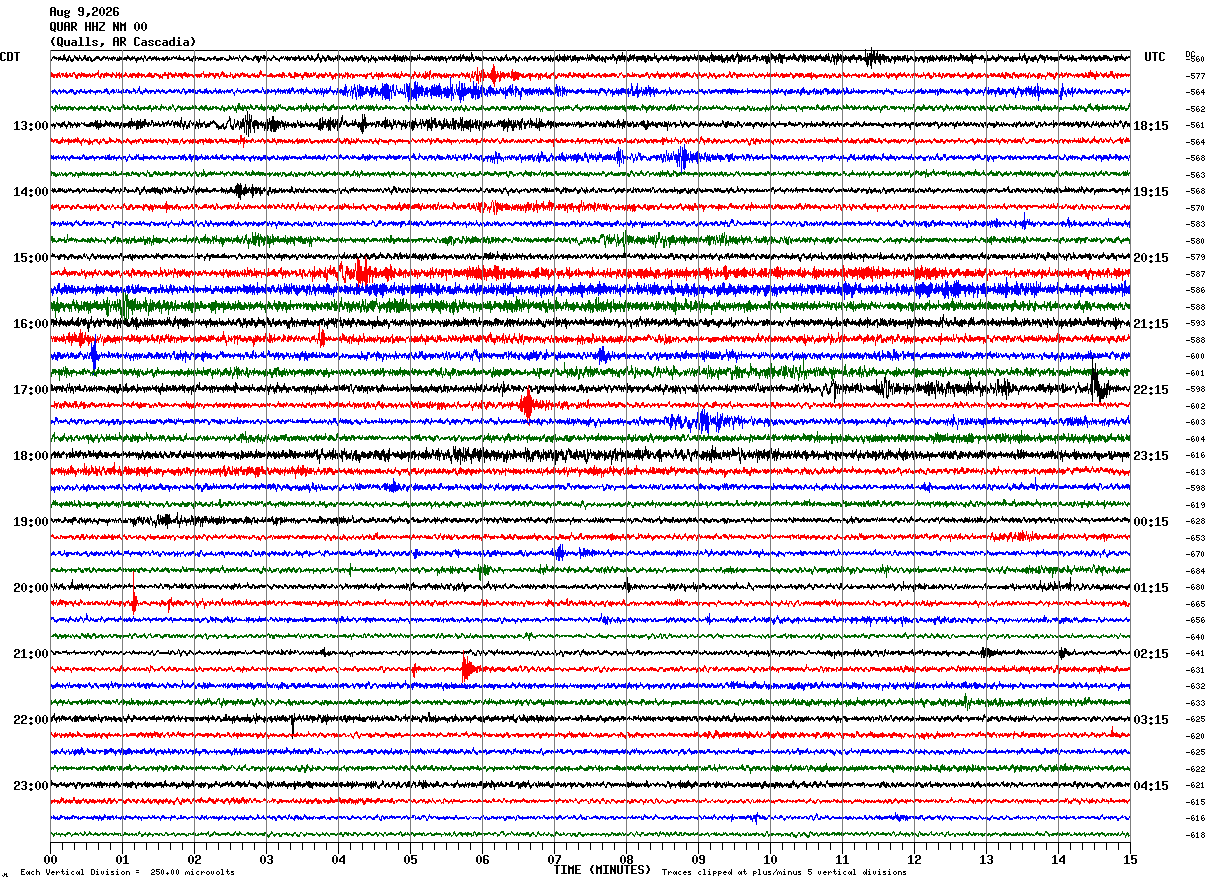Image resolution: width=1210 pixels, height=886 pixels.
Task: Click the DC offset value -628
Action: [1195, 522]
